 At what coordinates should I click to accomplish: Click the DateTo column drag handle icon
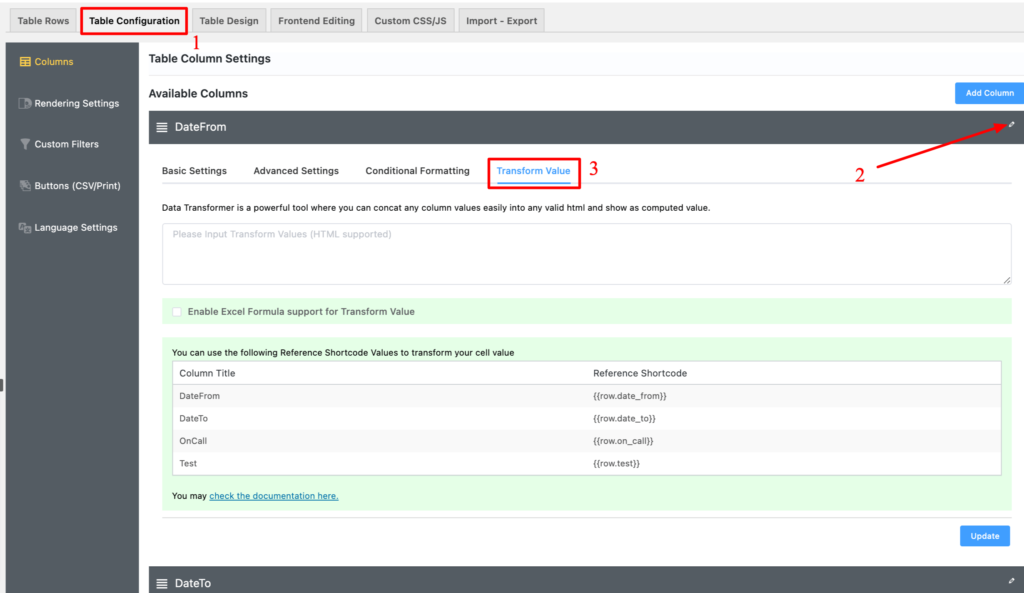162,583
